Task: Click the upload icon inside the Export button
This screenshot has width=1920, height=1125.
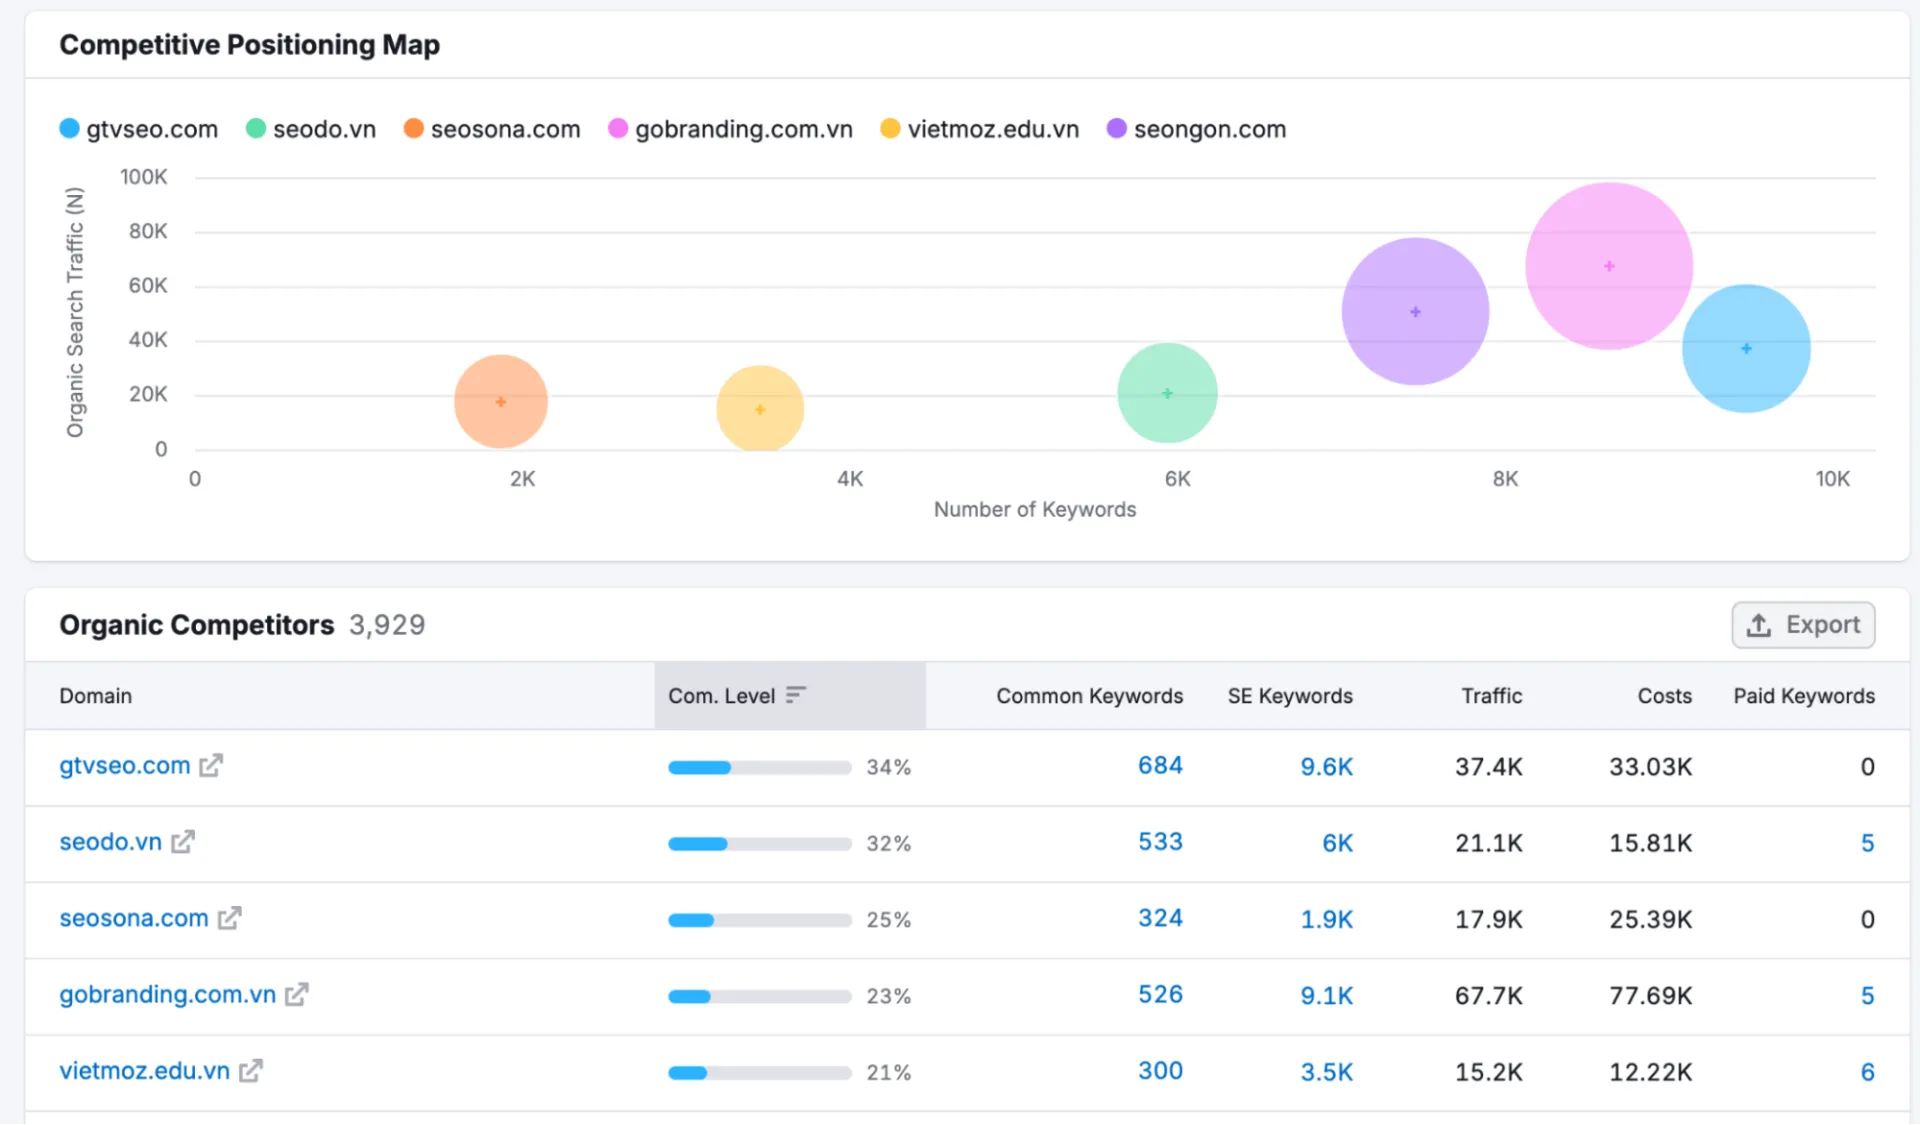Action: (1758, 624)
